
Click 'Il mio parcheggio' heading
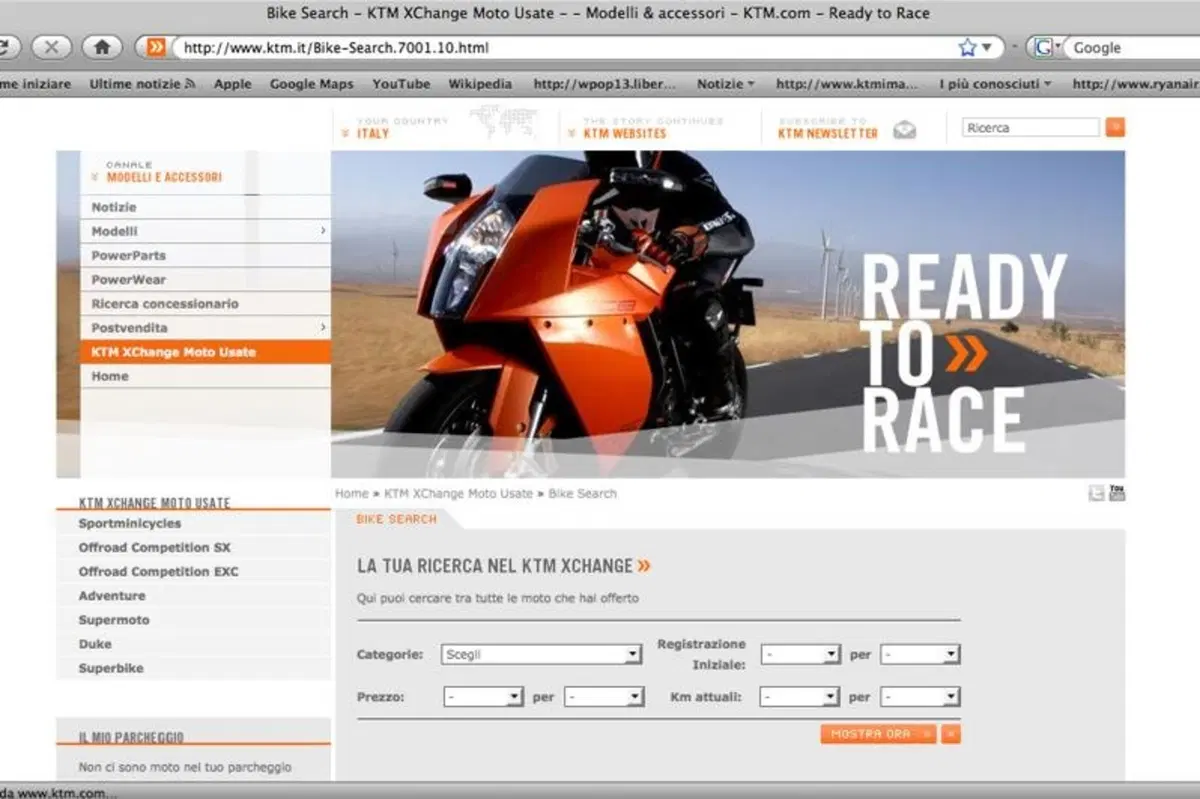tap(131, 737)
